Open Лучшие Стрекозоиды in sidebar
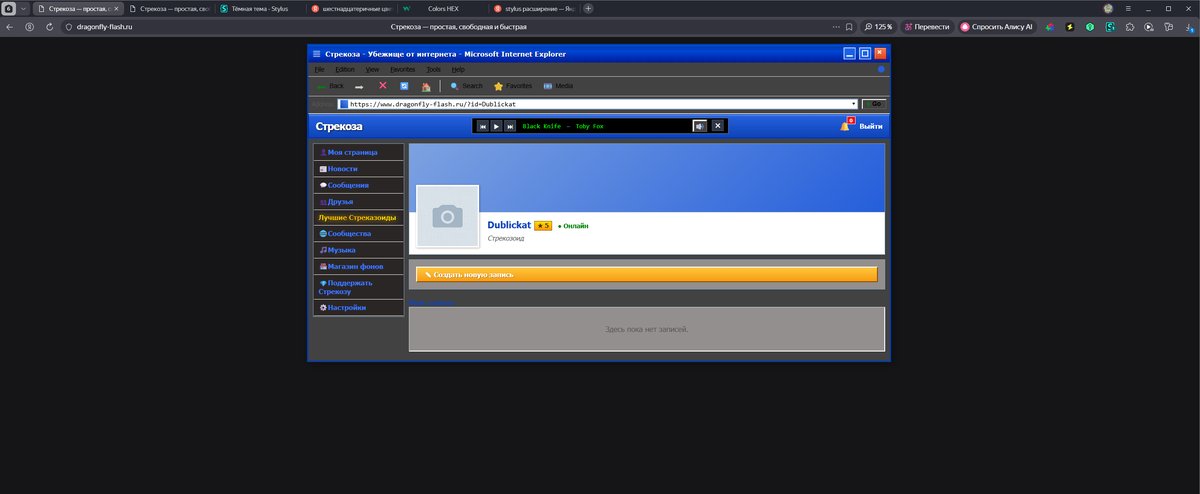The image size is (1200, 494). (x=359, y=217)
